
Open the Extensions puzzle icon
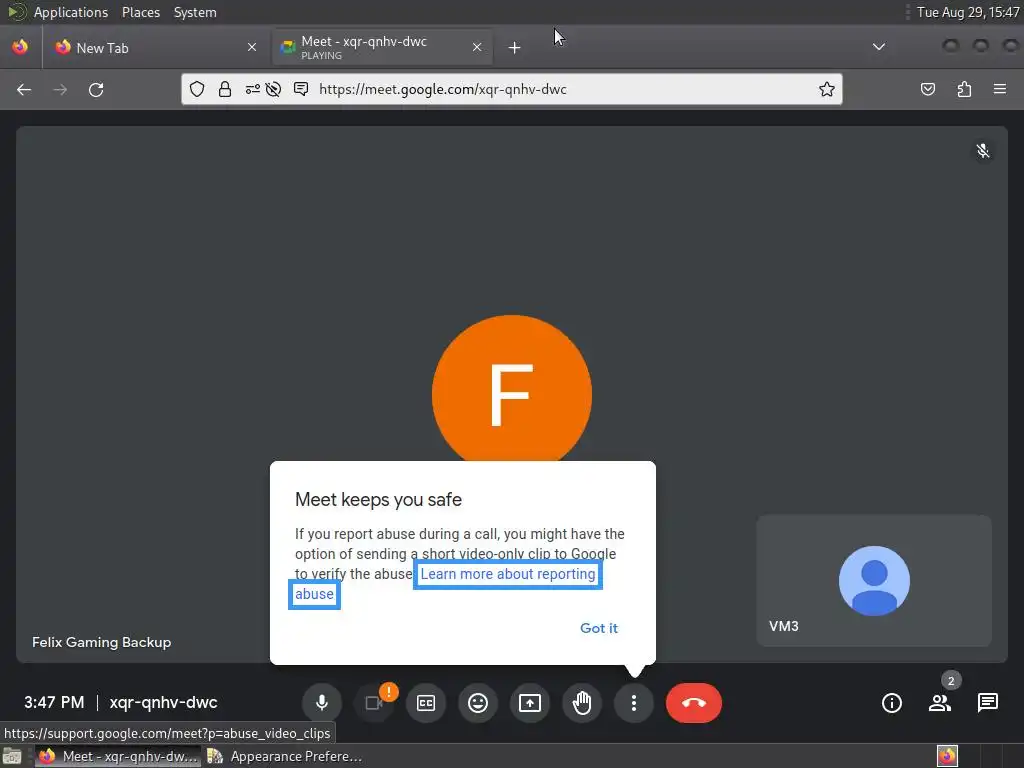(x=964, y=89)
